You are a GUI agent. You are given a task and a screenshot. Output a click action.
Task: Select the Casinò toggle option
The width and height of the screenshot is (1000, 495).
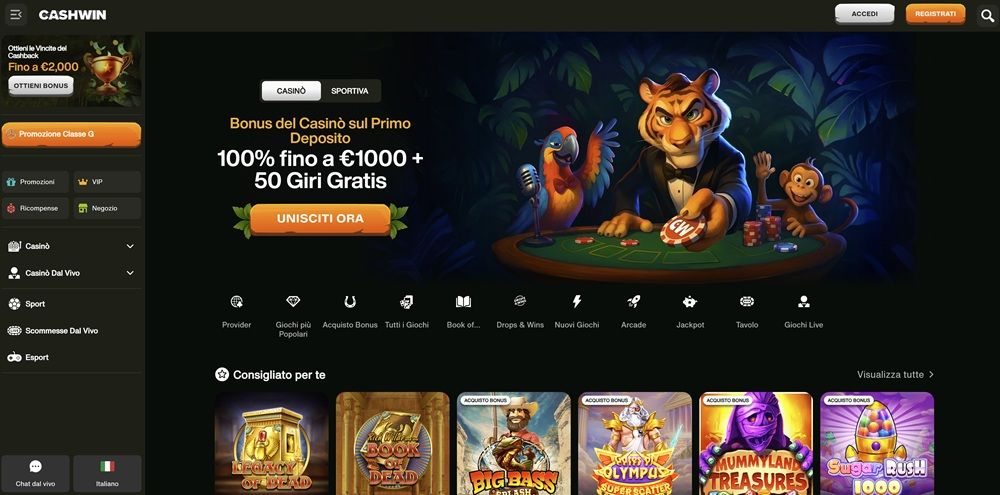[x=291, y=91]
